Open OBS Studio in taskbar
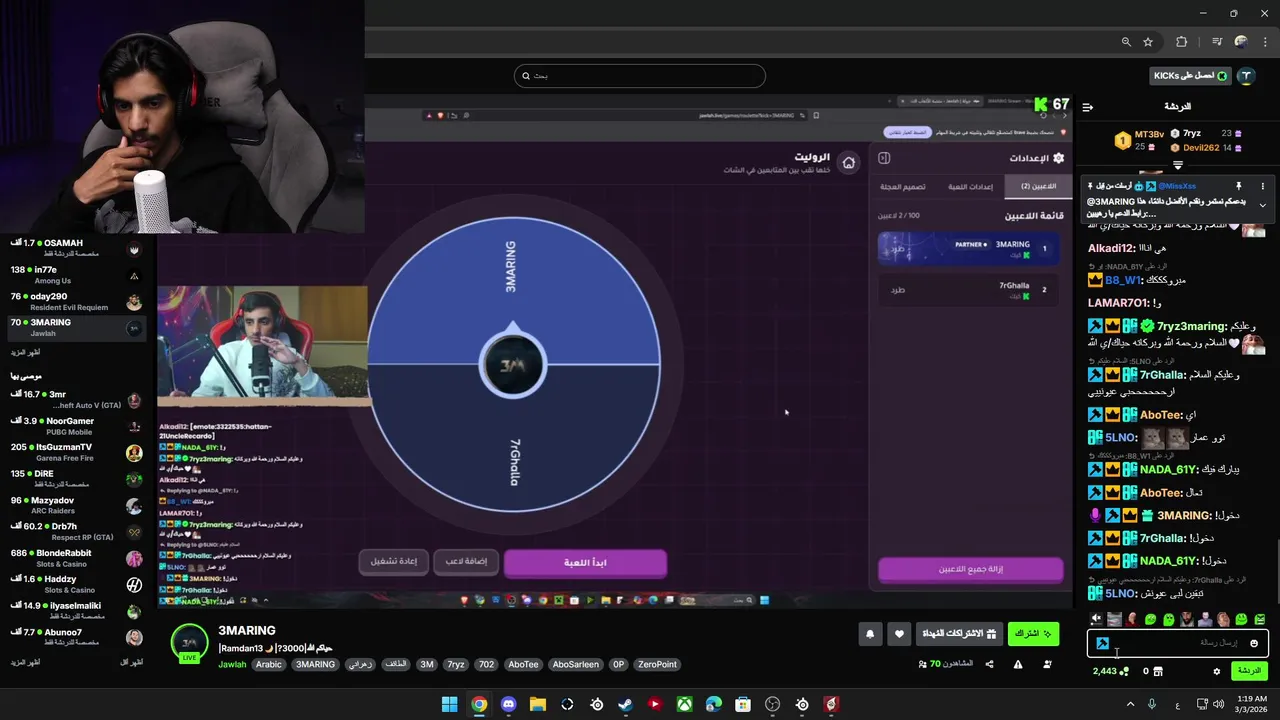The height and width of the screenshot is (720, 1280). pyautogui.click(x=773, y=704)
